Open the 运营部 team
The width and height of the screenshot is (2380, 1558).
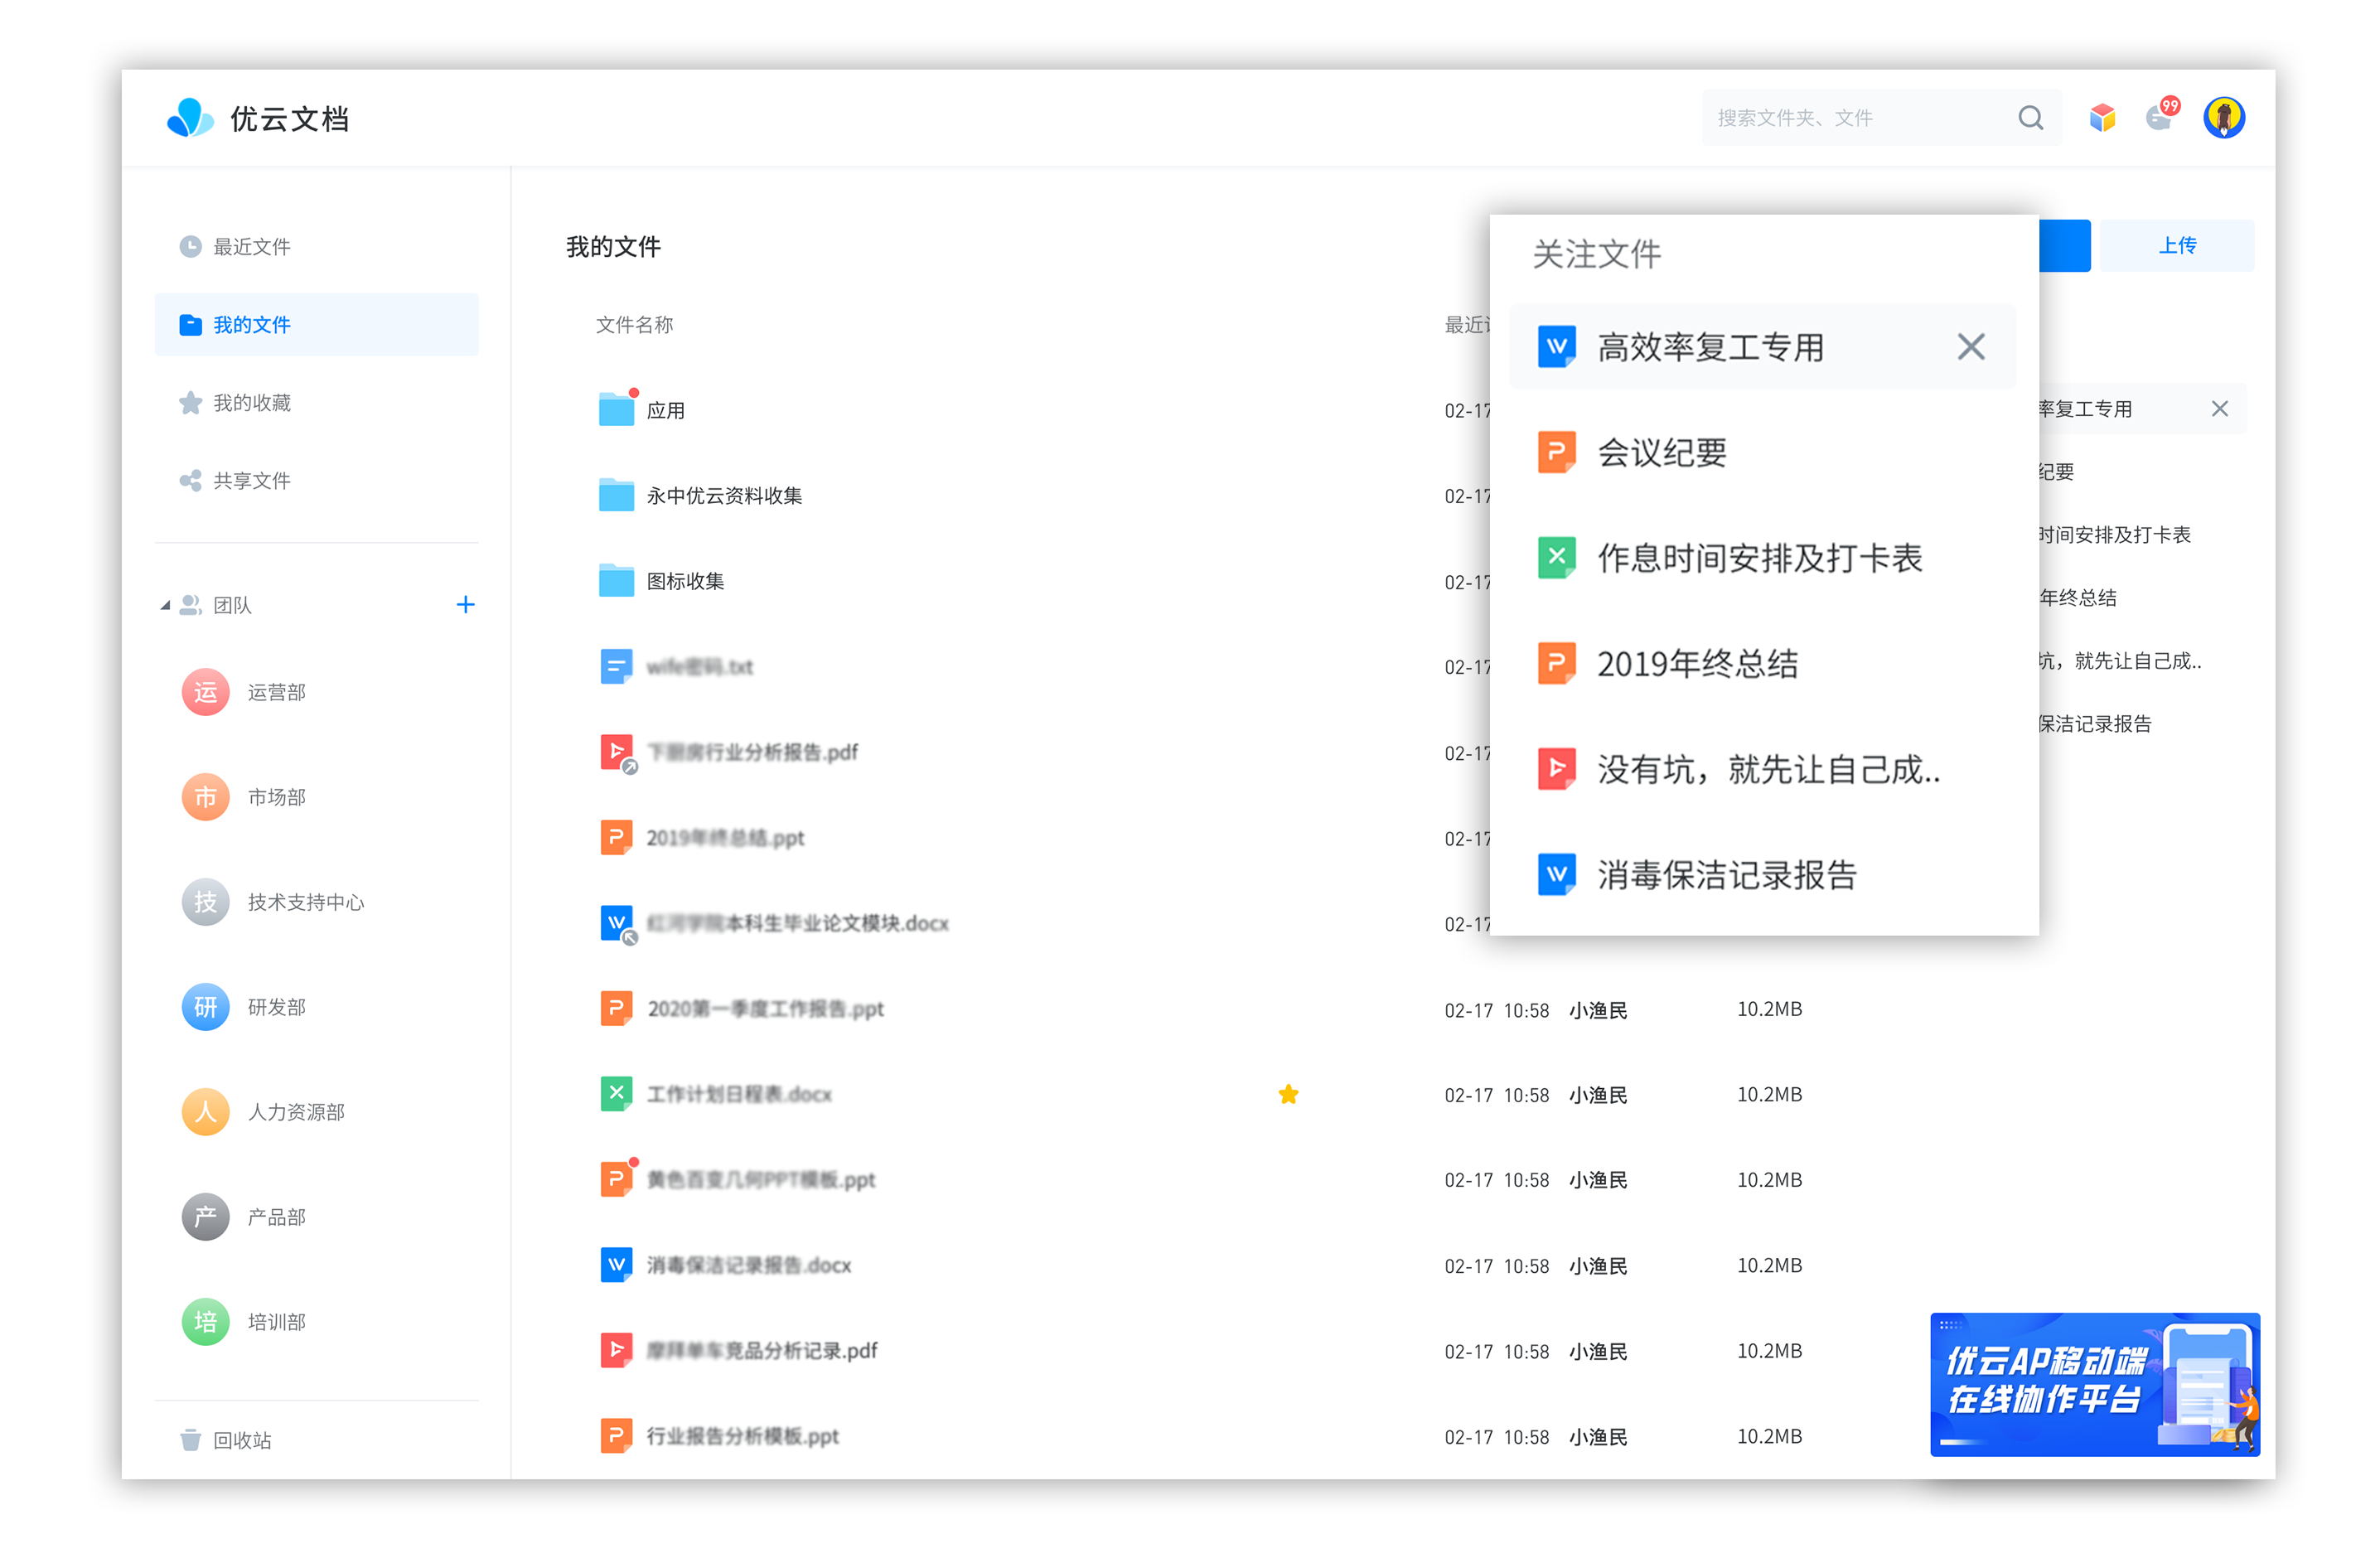tap(244, 692)
